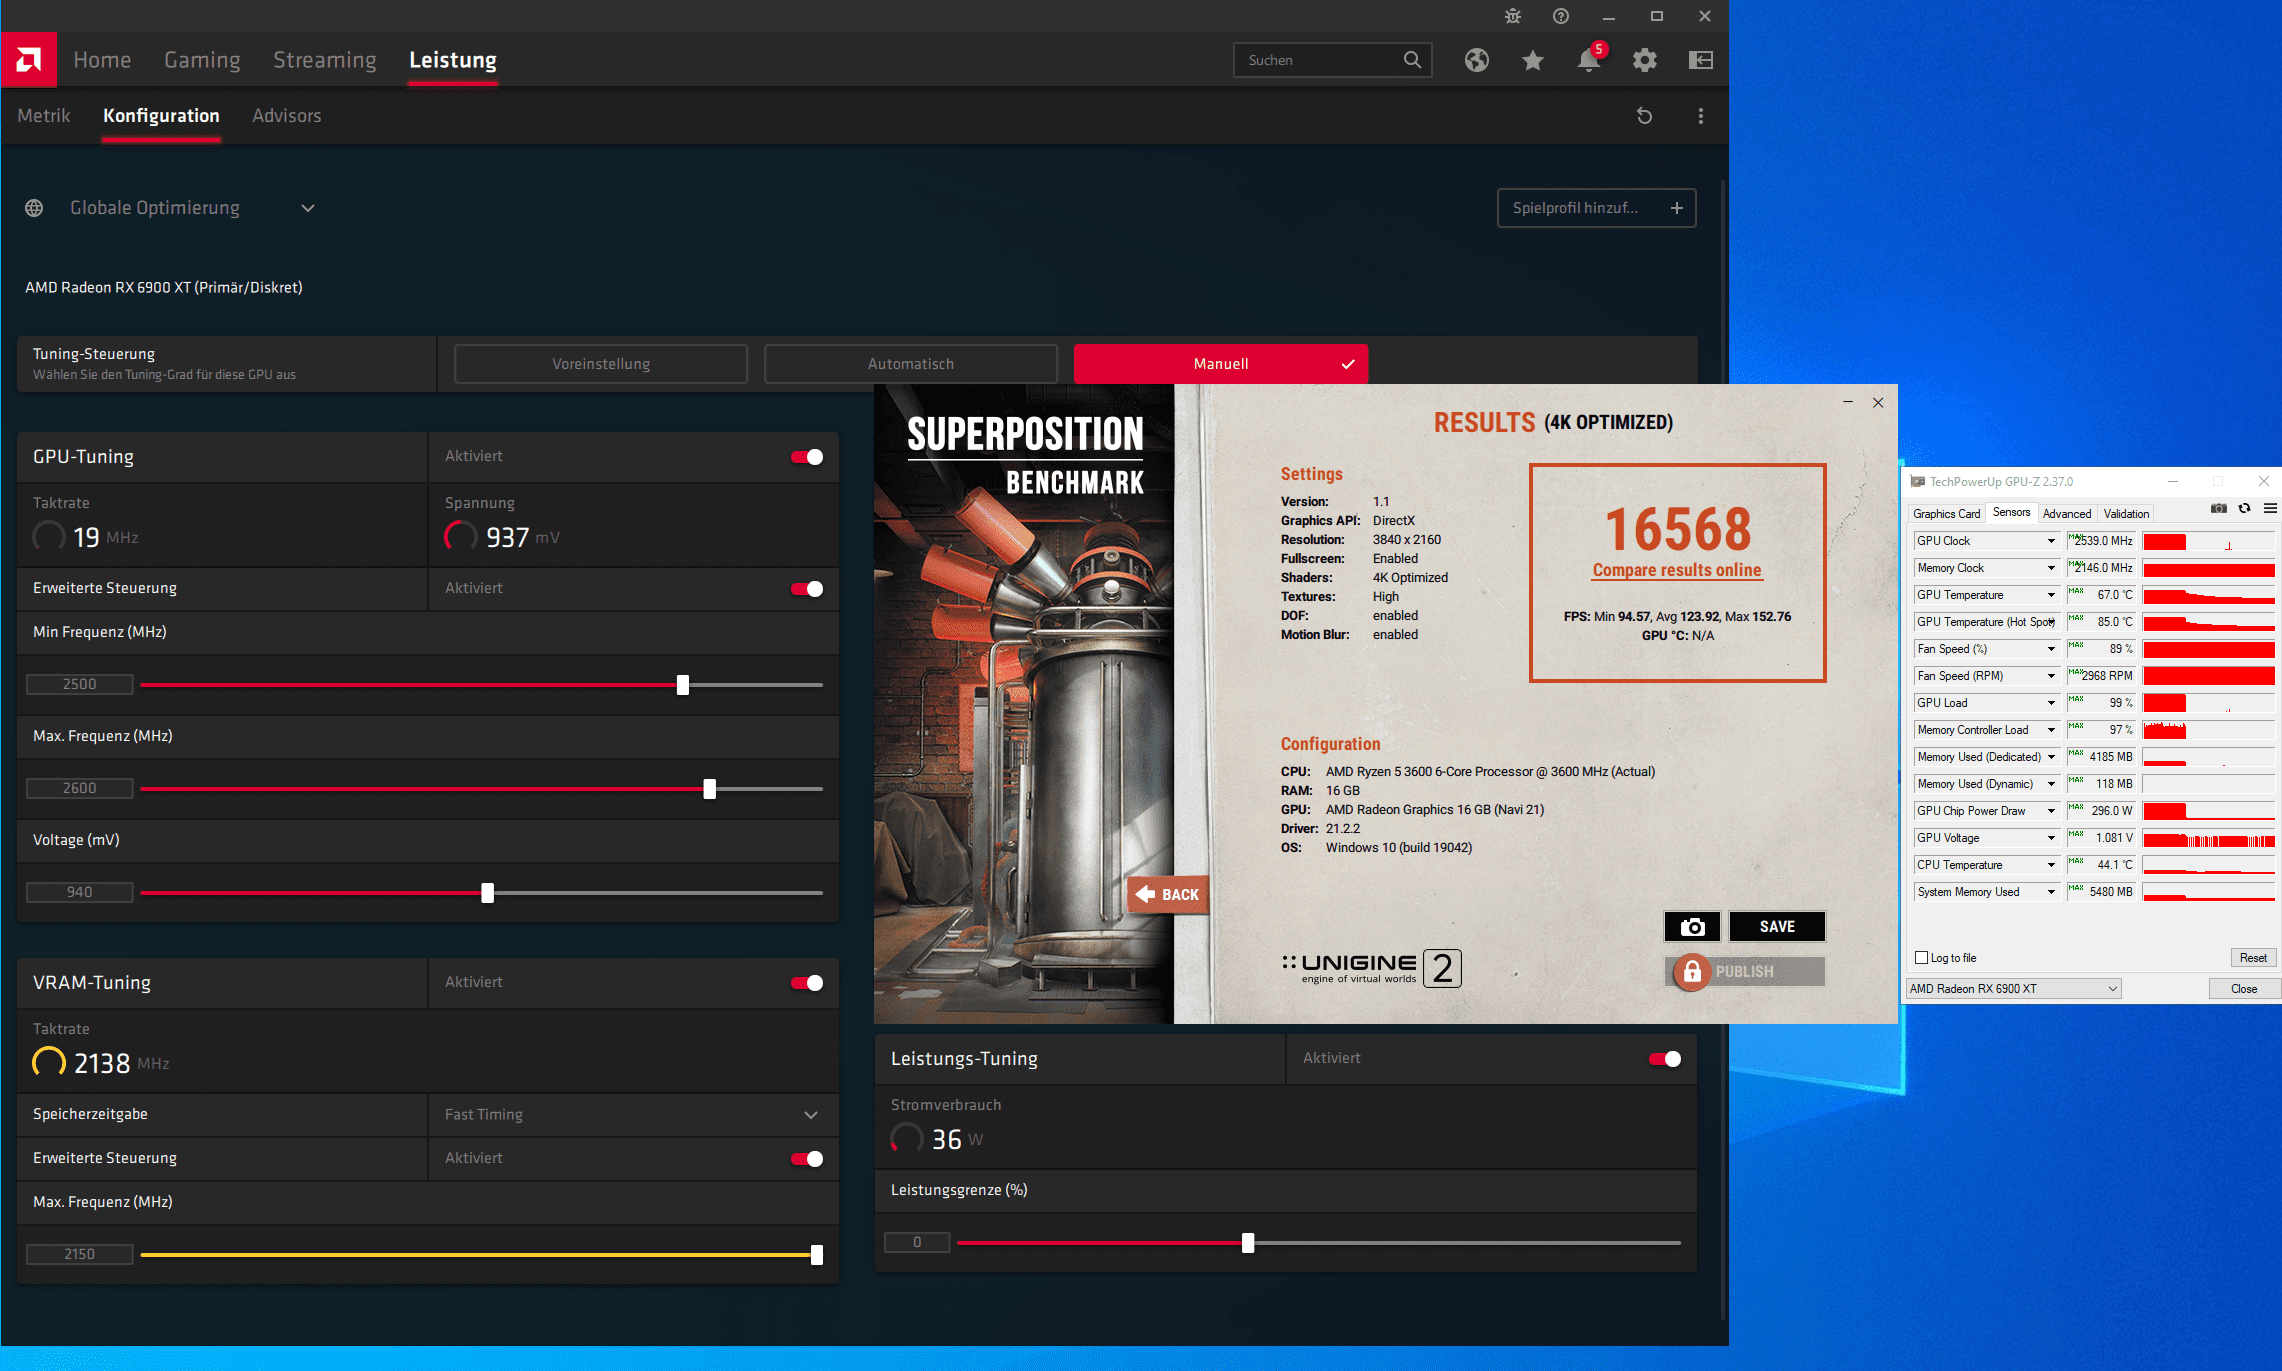Open the favorites star icon
Image resolution: width=2282 pixels, height=1371 pixels.
[x=1533, y=60]
